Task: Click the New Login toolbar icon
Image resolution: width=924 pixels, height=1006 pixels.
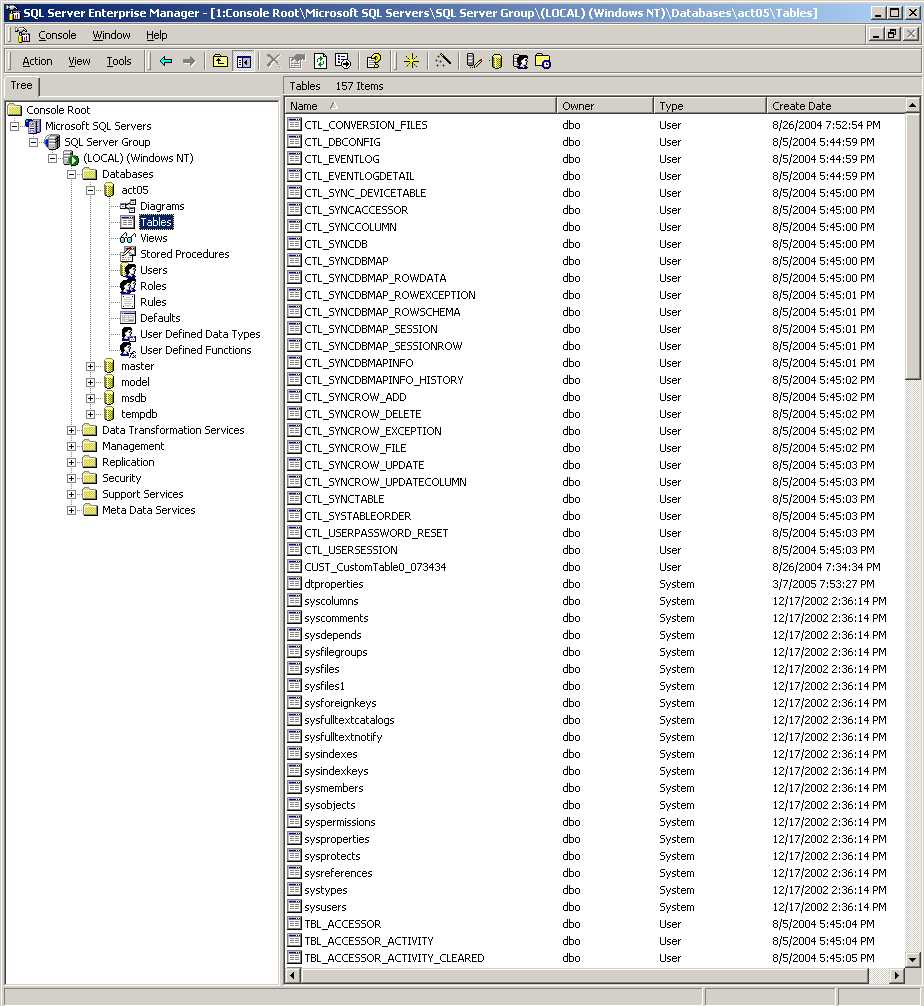Action: [x=520, y=62]
